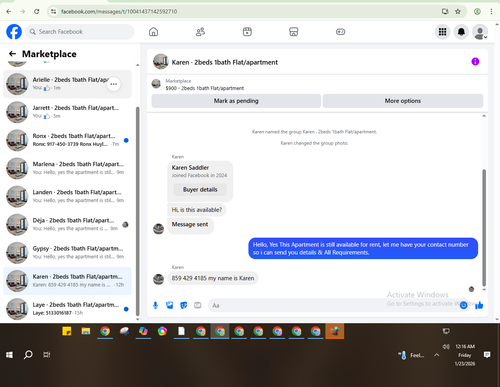Open conversation info purple icon
This screenshot has width=500, height=387.
tap(475, 61)
